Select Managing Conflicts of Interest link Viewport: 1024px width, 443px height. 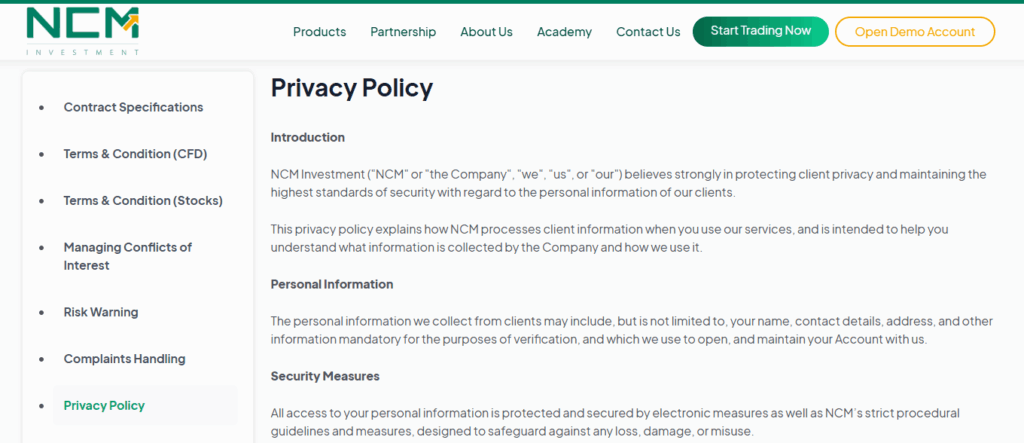click(x=128, y=256)
